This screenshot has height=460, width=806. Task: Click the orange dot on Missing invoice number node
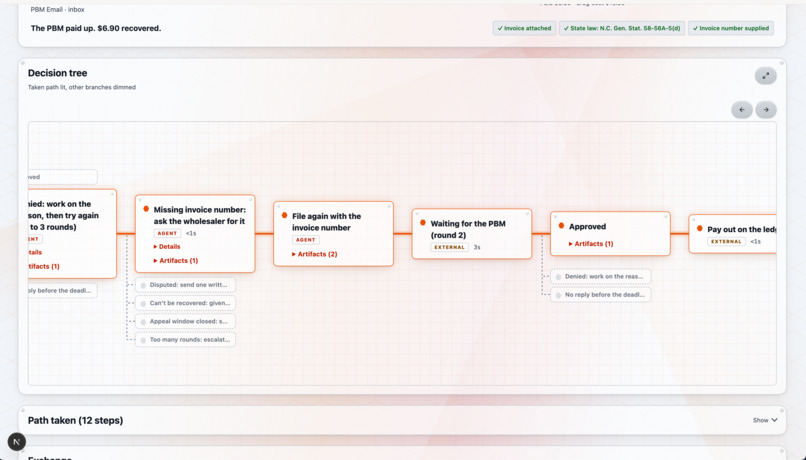coord(146,209)
